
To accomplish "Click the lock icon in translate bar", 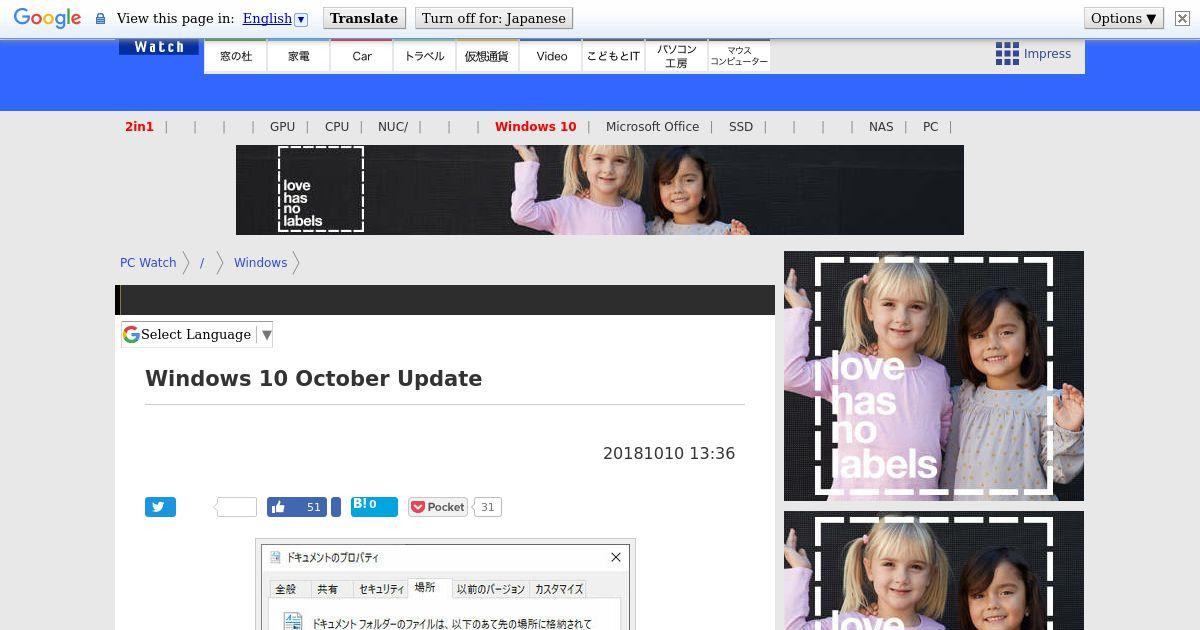I will point(100,18).
